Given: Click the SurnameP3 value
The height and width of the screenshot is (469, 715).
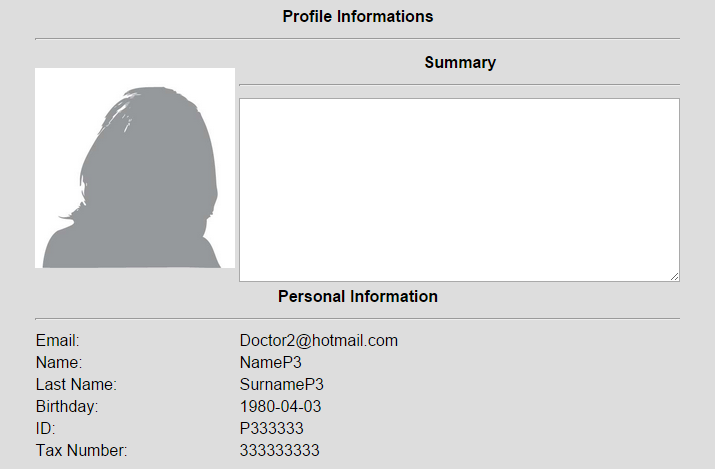Looking at the screenshot, I should point(281,384).
